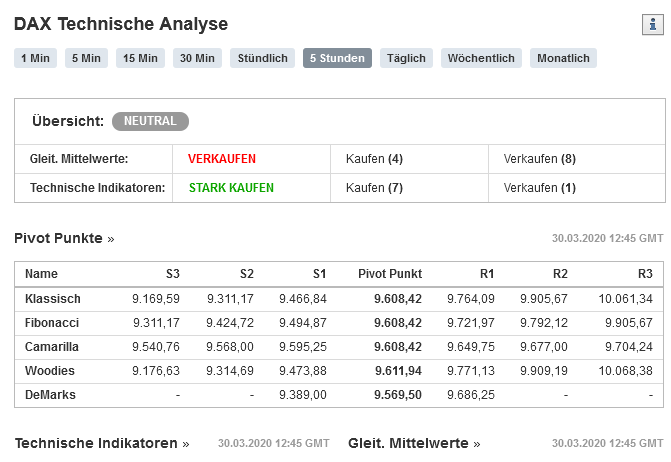Click the info icon near the title
Viewport: 671px width, 462px height.
pyautogui.click(x=653, y=24)
